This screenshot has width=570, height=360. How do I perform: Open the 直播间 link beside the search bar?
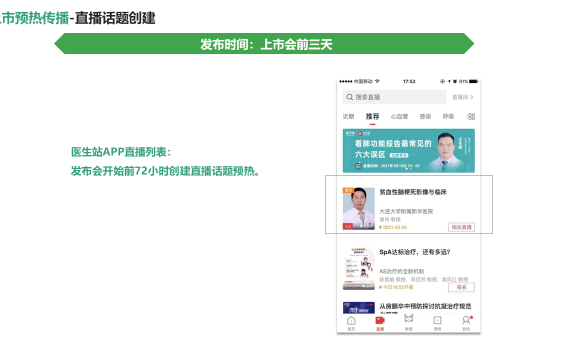click(462, 97)
